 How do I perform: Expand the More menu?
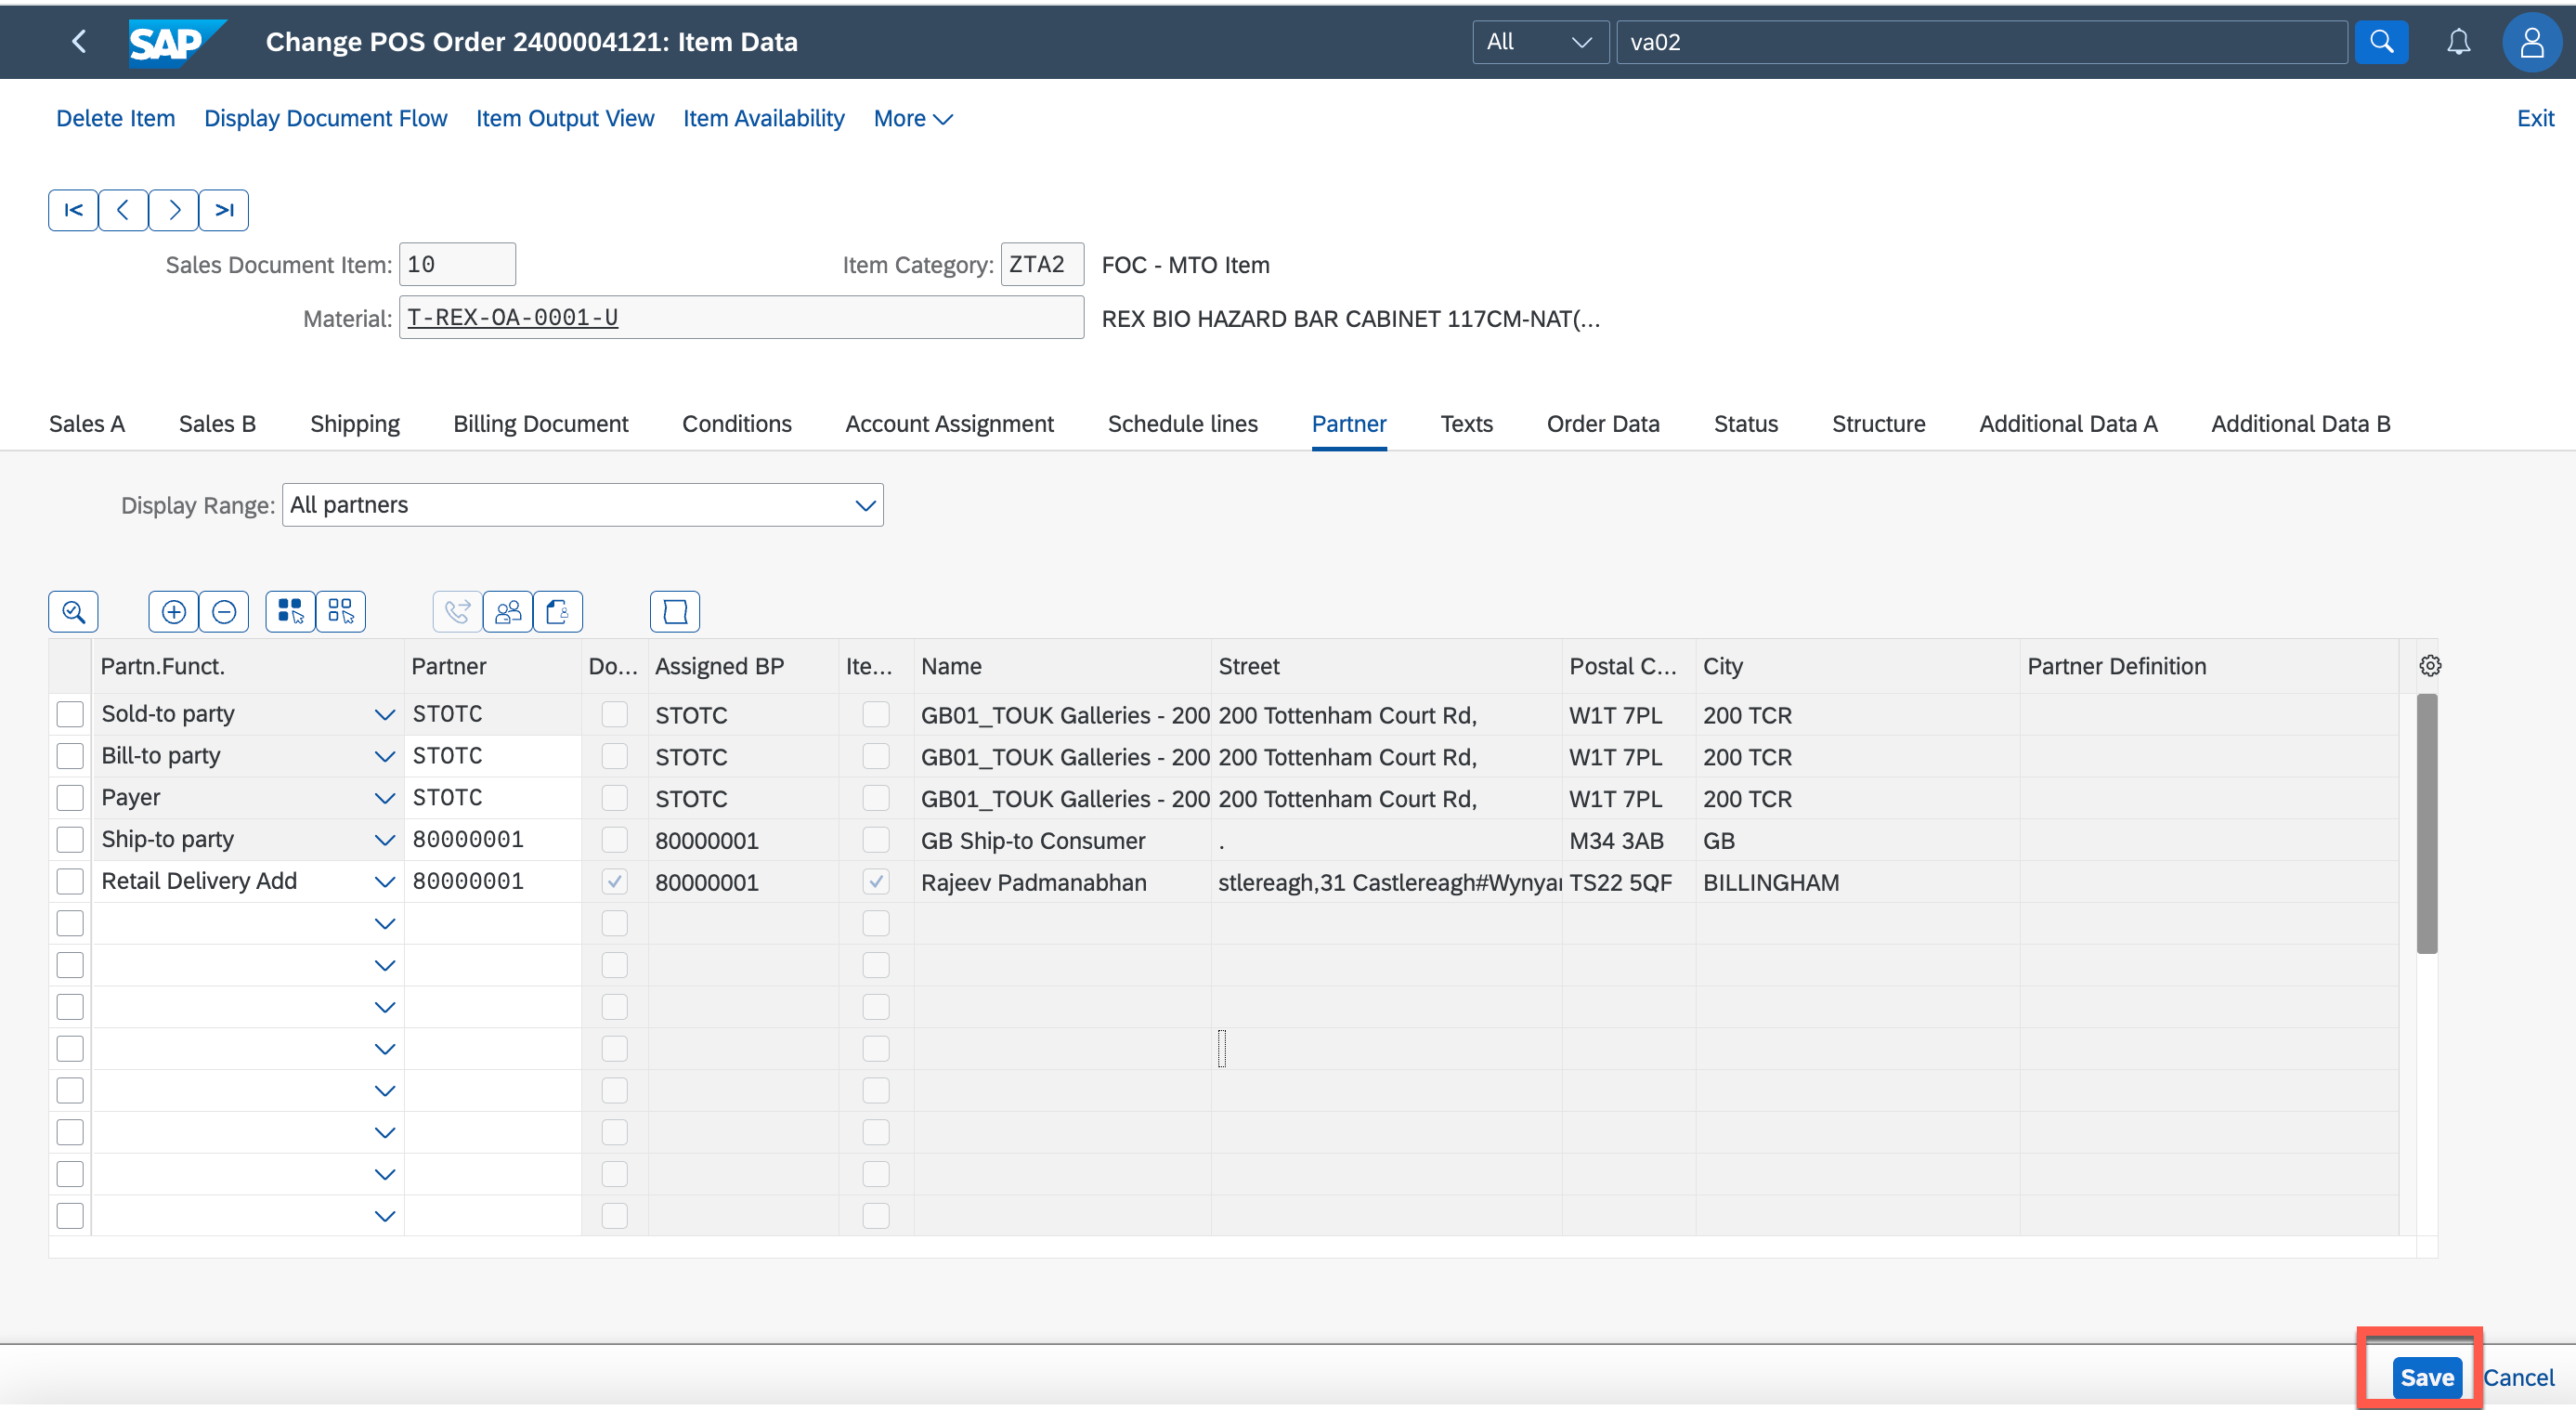coord(912,118)
